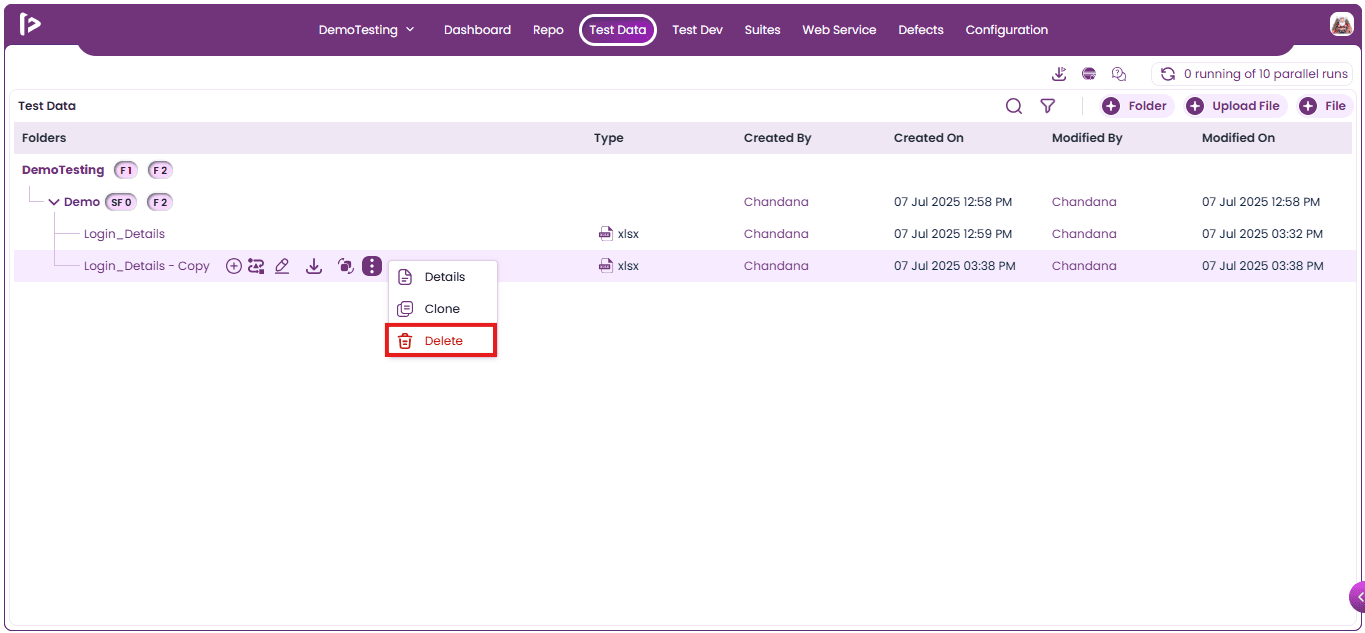Open the DemoTesting project dropdown
This screenshot has width=1365, height=633.
click(366, 30)
